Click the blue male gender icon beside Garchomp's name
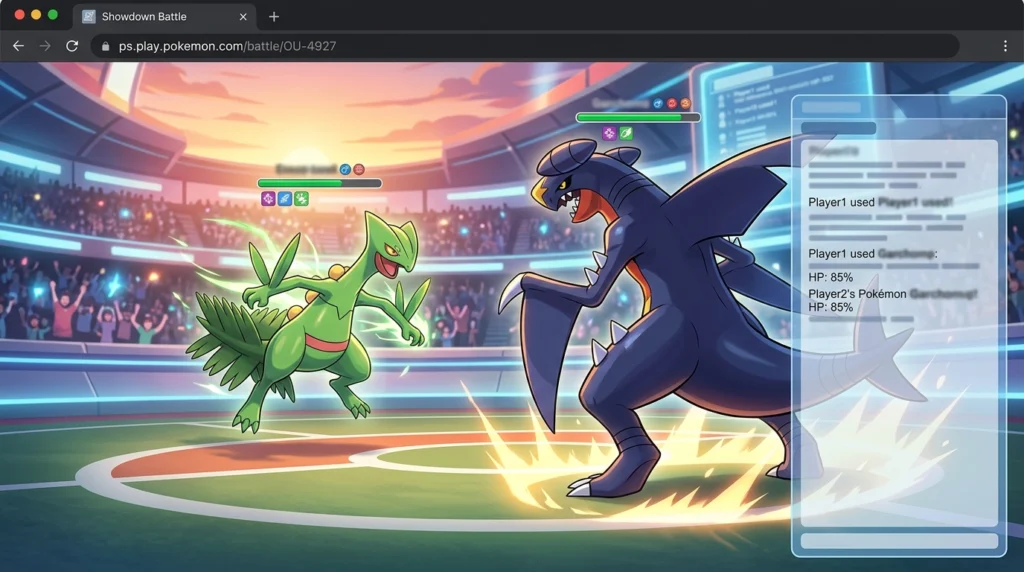Image resolution: width=1024 pixels, height=572 pixels. pyautogui.click(x=658, y=103)
